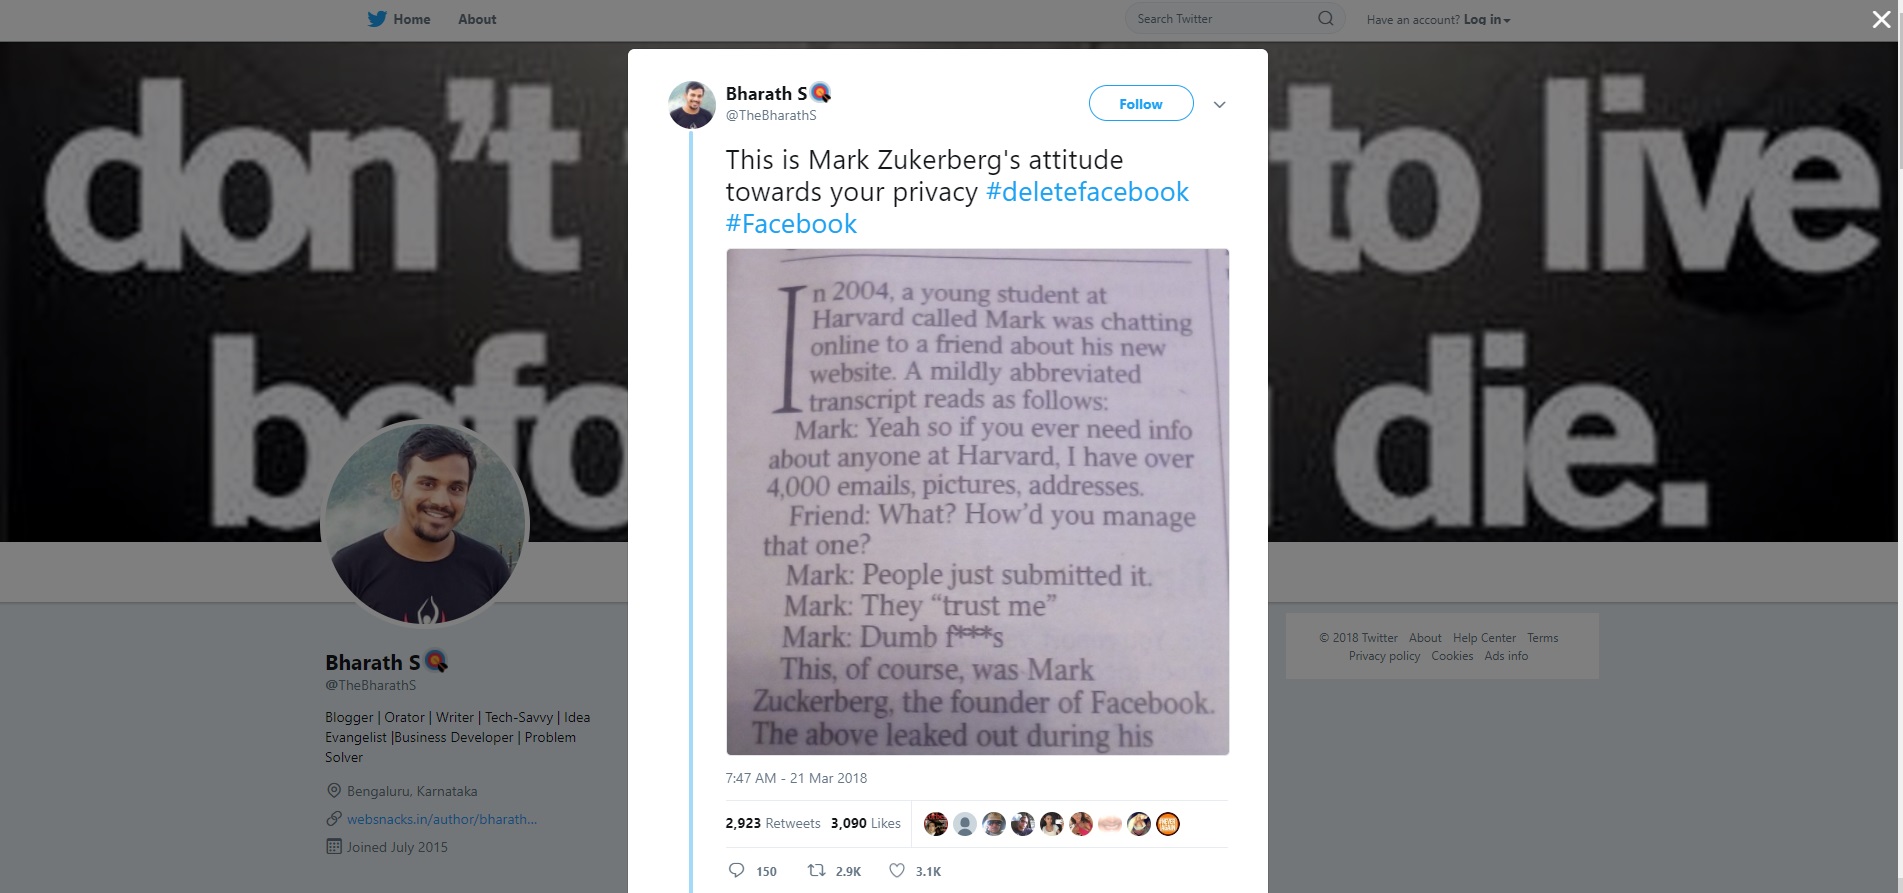This screenshot has width=1903, height=893.
Task: Click the heart like icon
Action: [x=897, y=870]
